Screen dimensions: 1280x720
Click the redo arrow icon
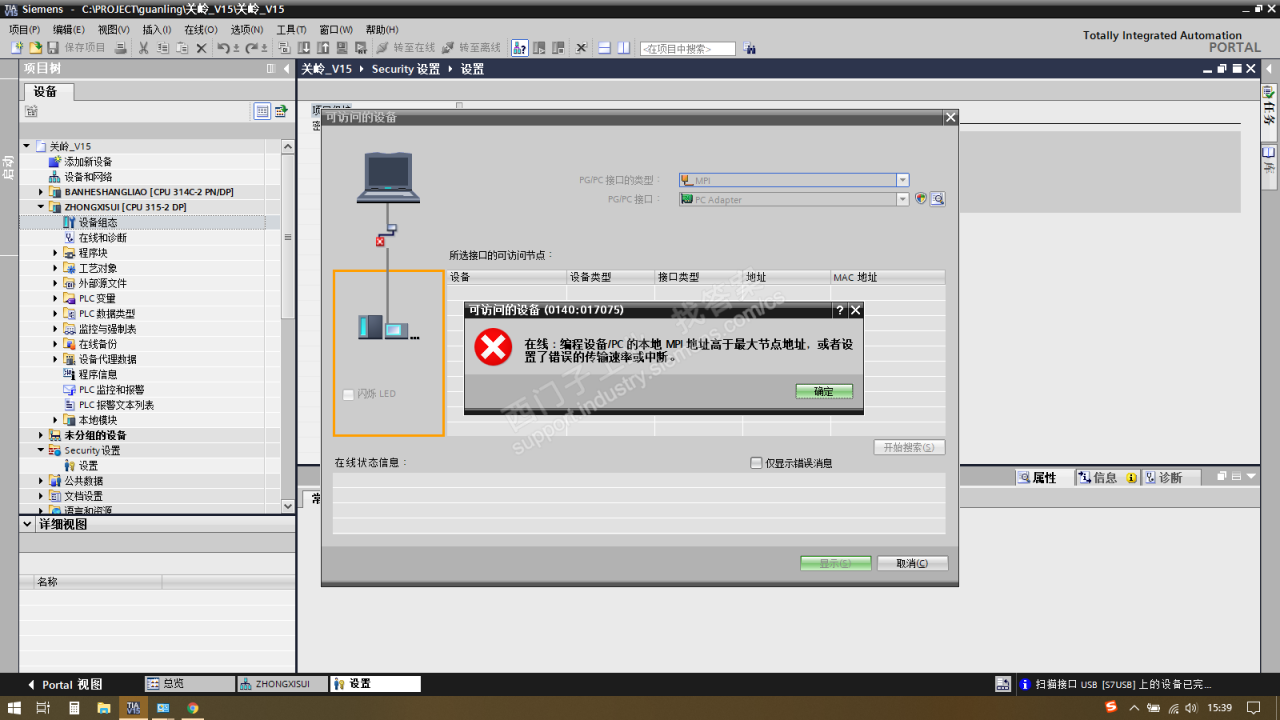tap(251, 48)
